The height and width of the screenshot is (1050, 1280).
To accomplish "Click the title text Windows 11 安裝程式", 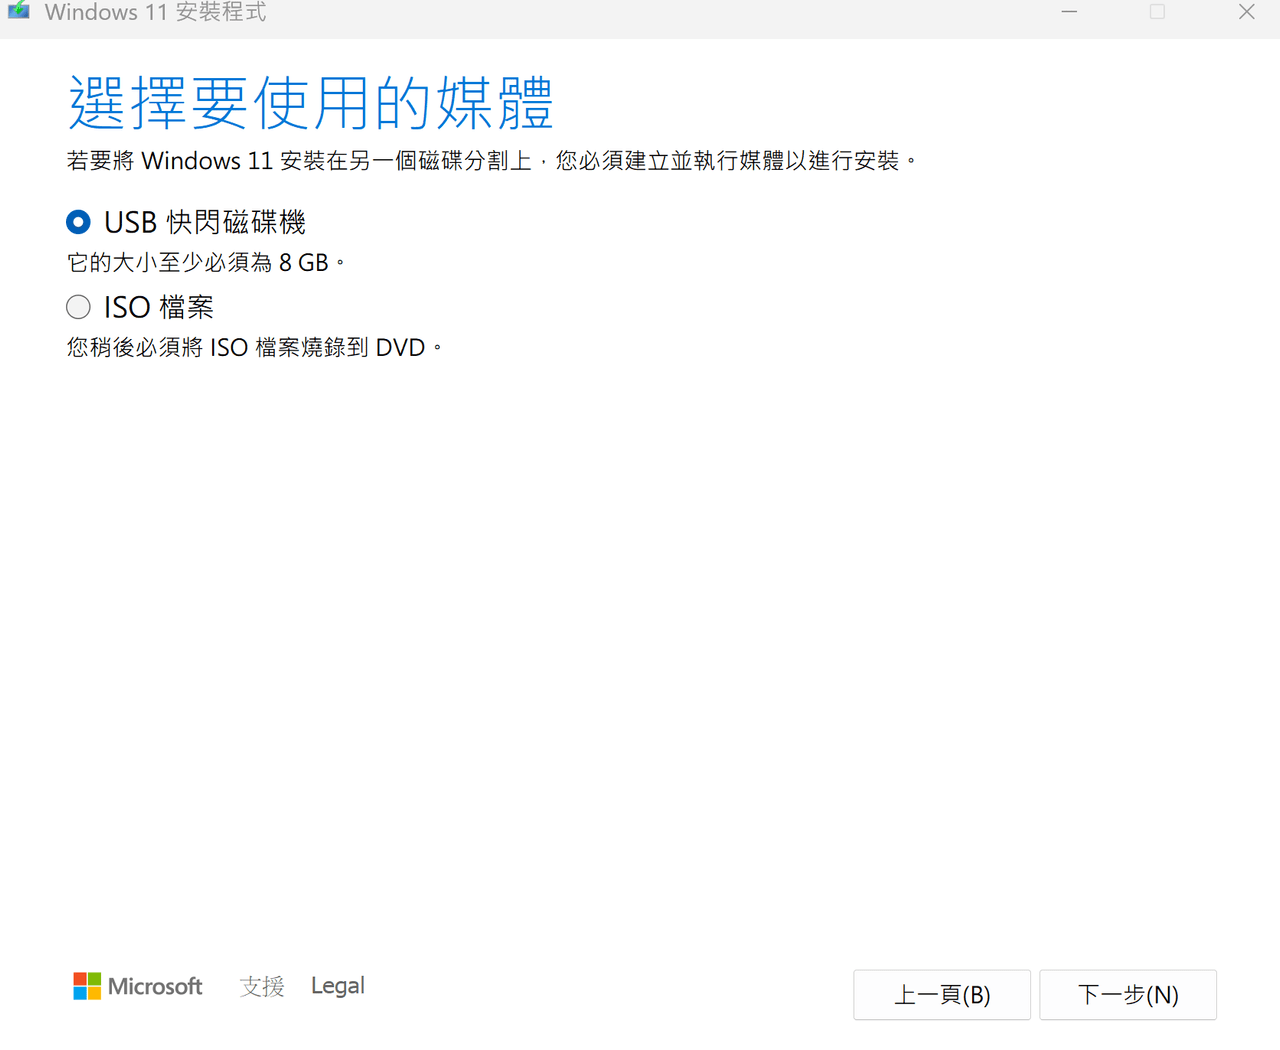I will click(x=156, y=12).
